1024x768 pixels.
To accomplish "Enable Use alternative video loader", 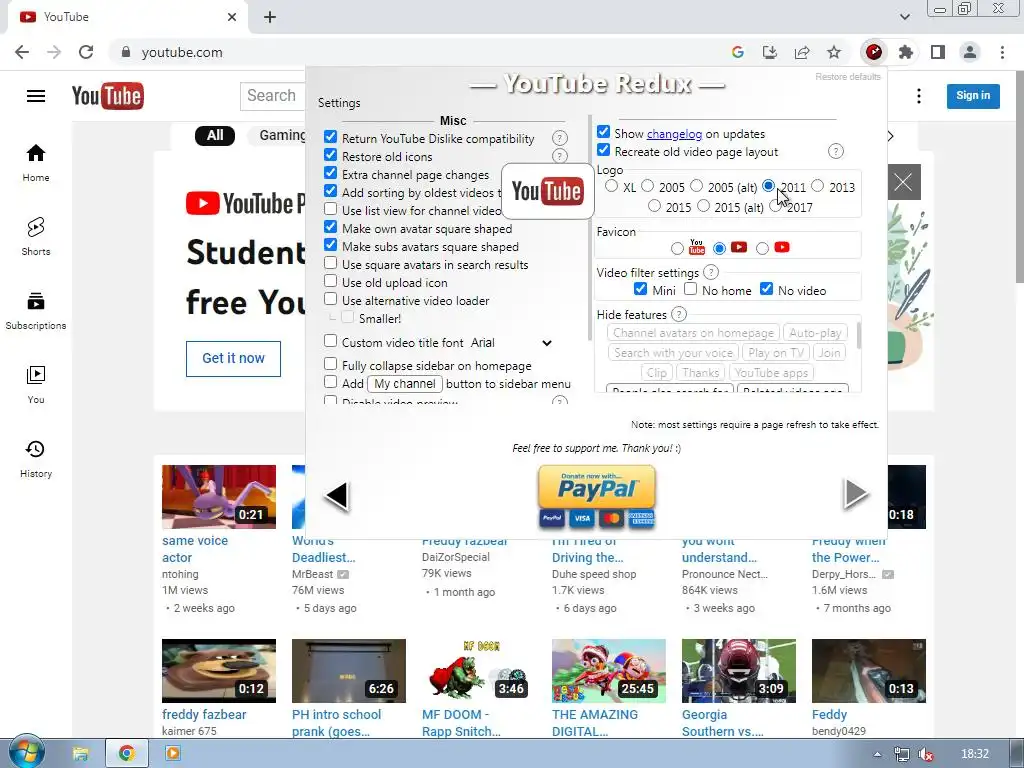I will click(330, 299).
